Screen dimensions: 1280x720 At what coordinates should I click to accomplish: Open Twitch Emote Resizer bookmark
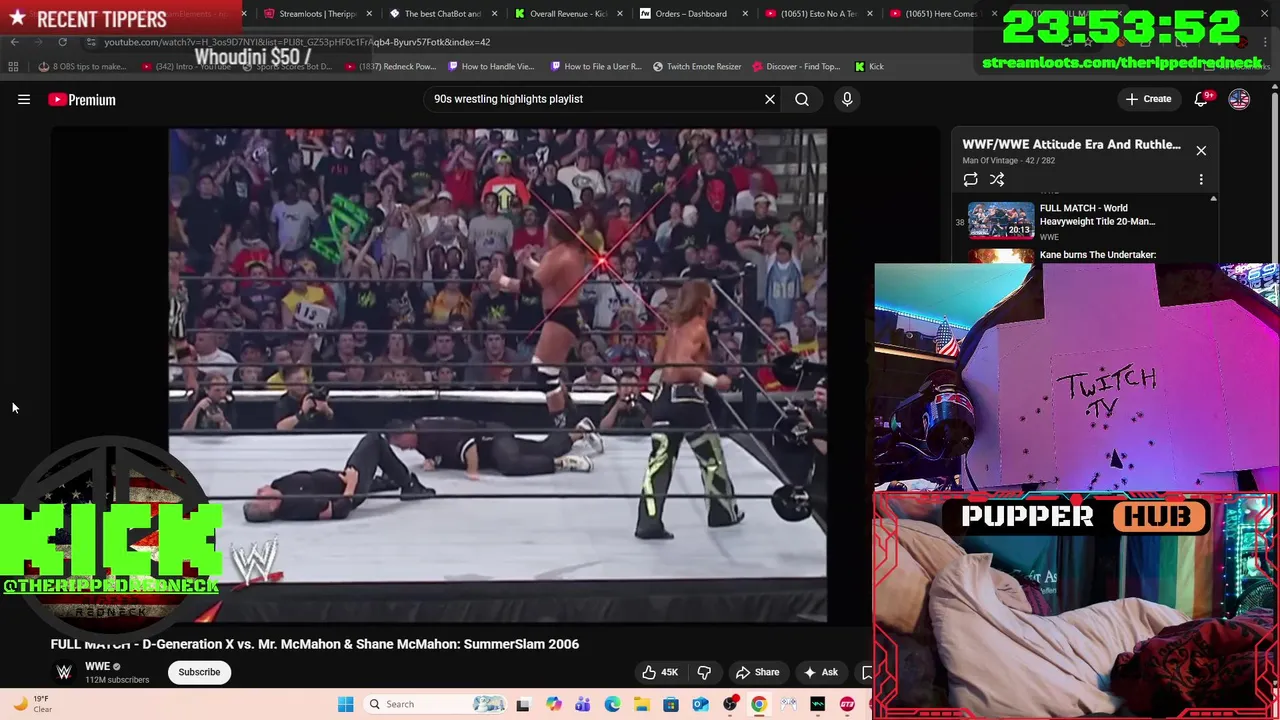coord(697,67)
